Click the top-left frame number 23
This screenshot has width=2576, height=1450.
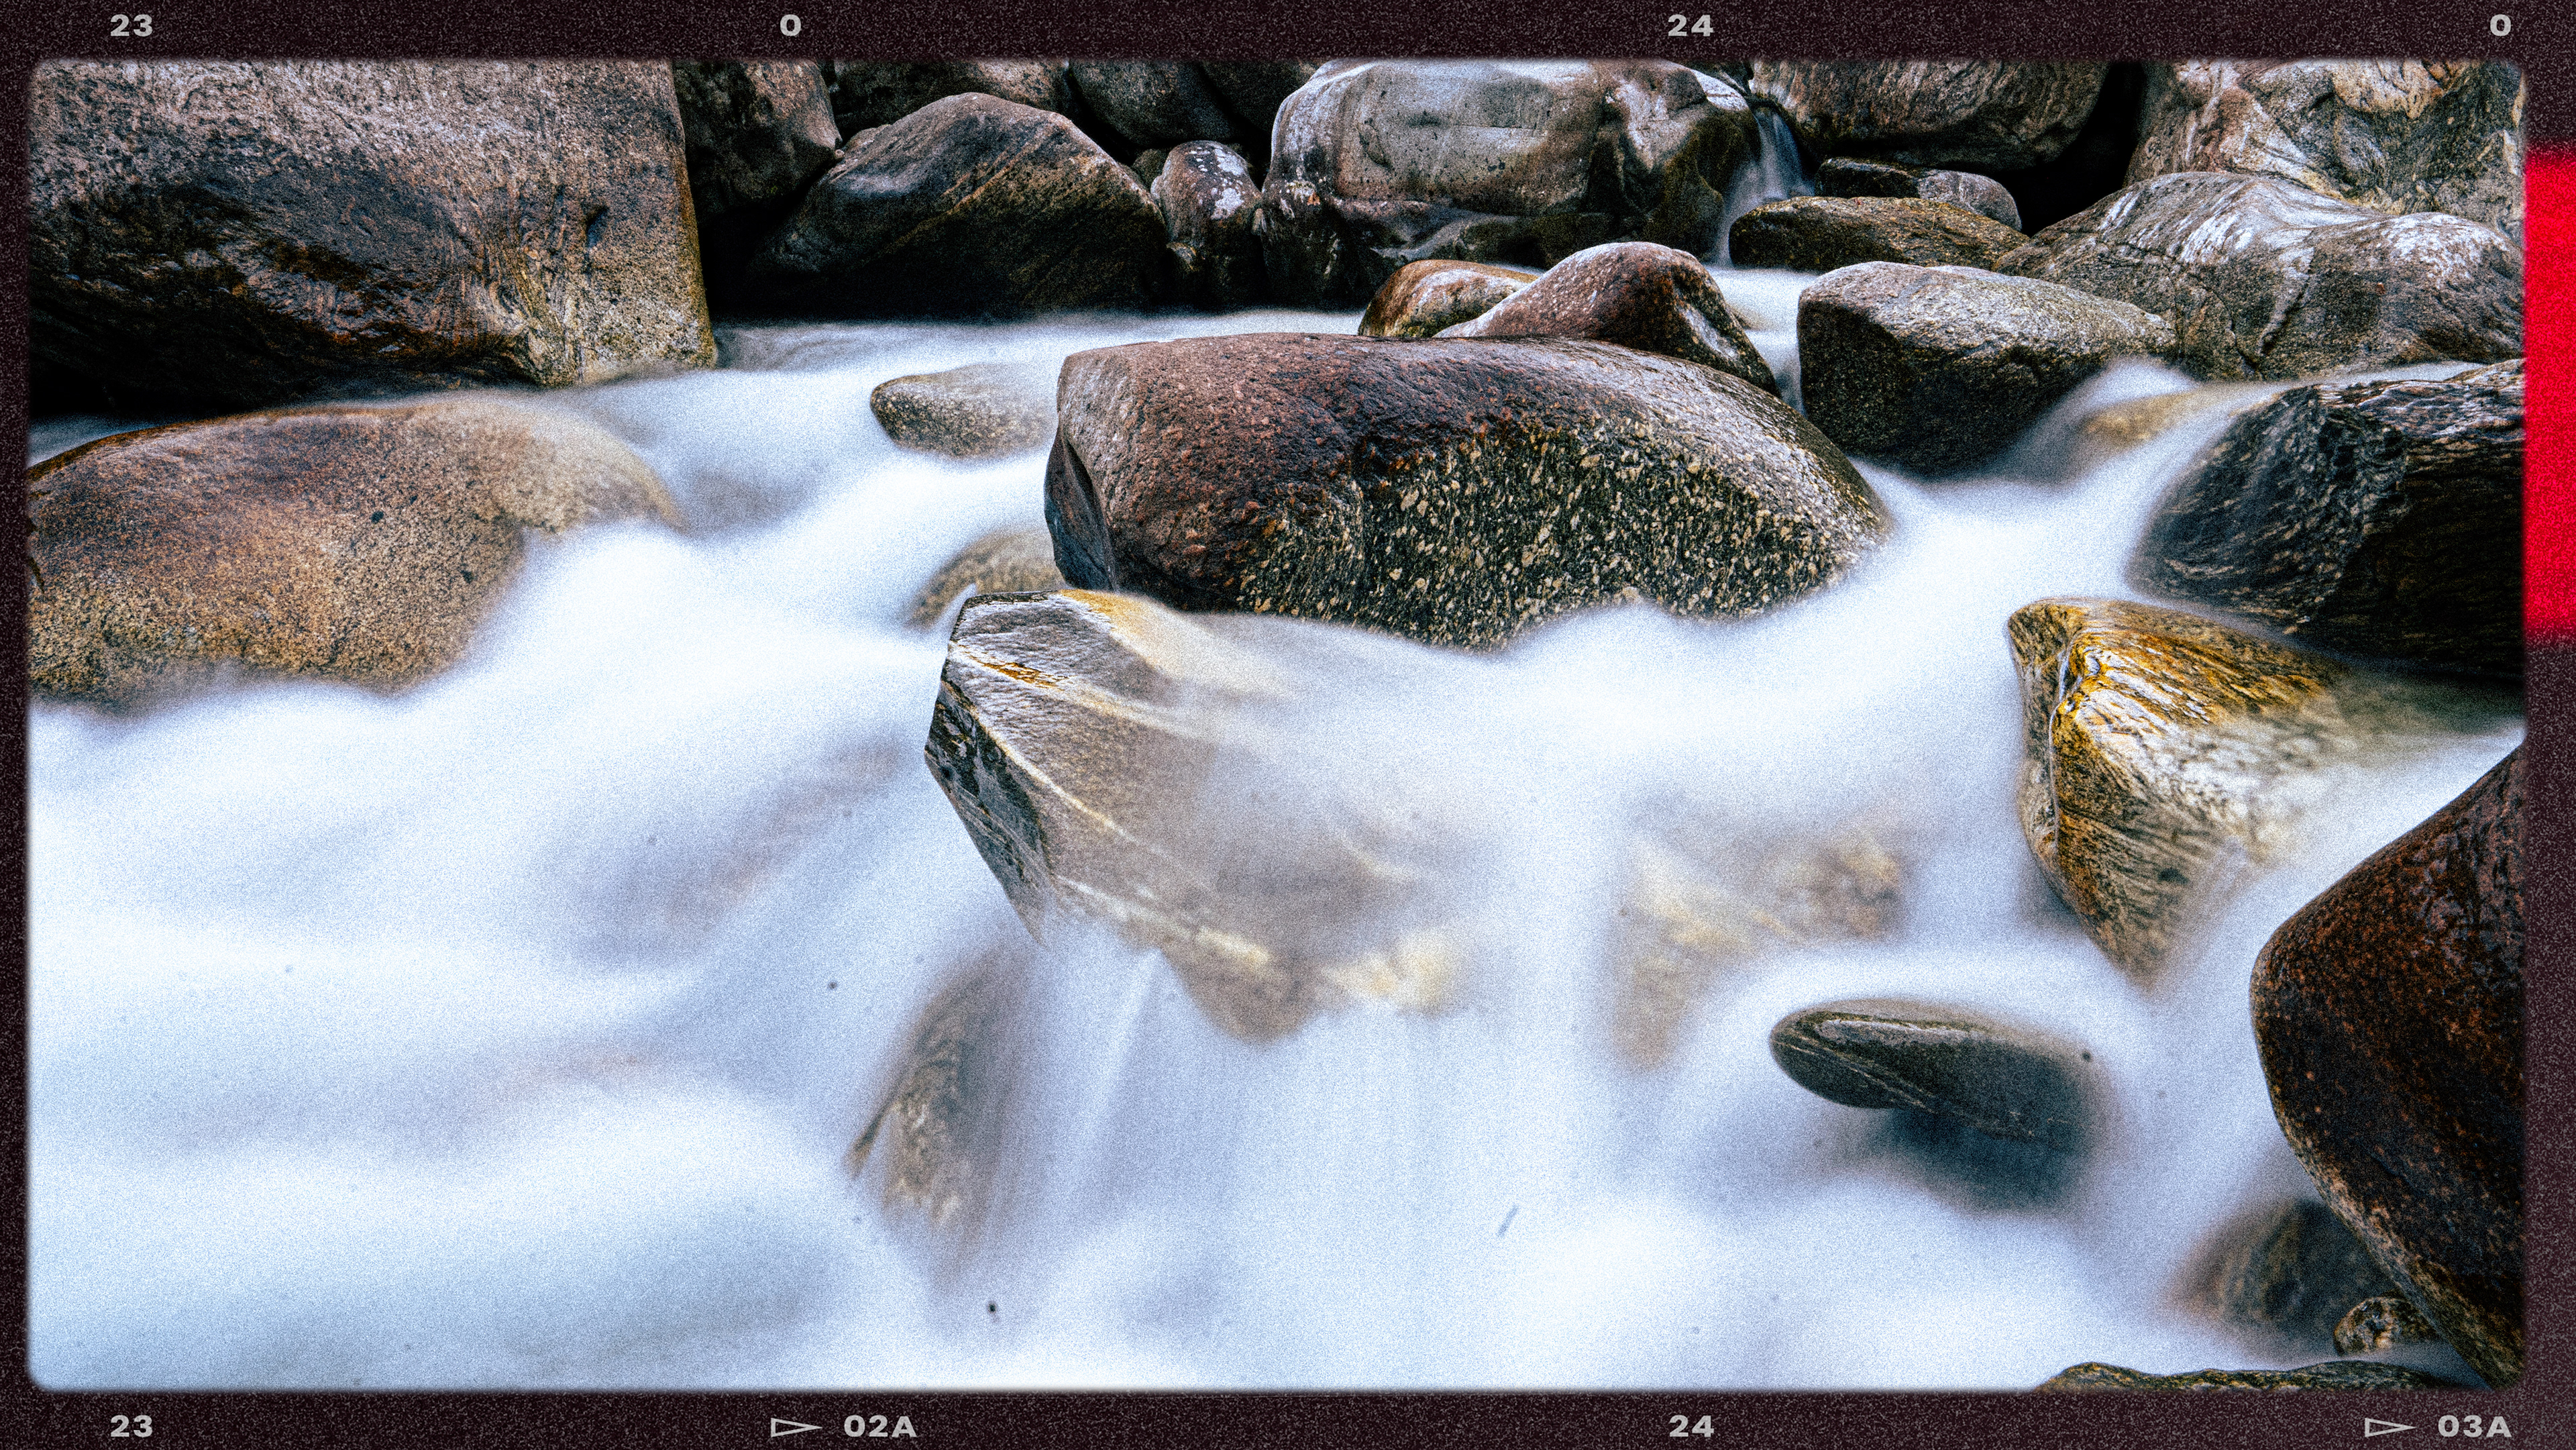point(131,26)
